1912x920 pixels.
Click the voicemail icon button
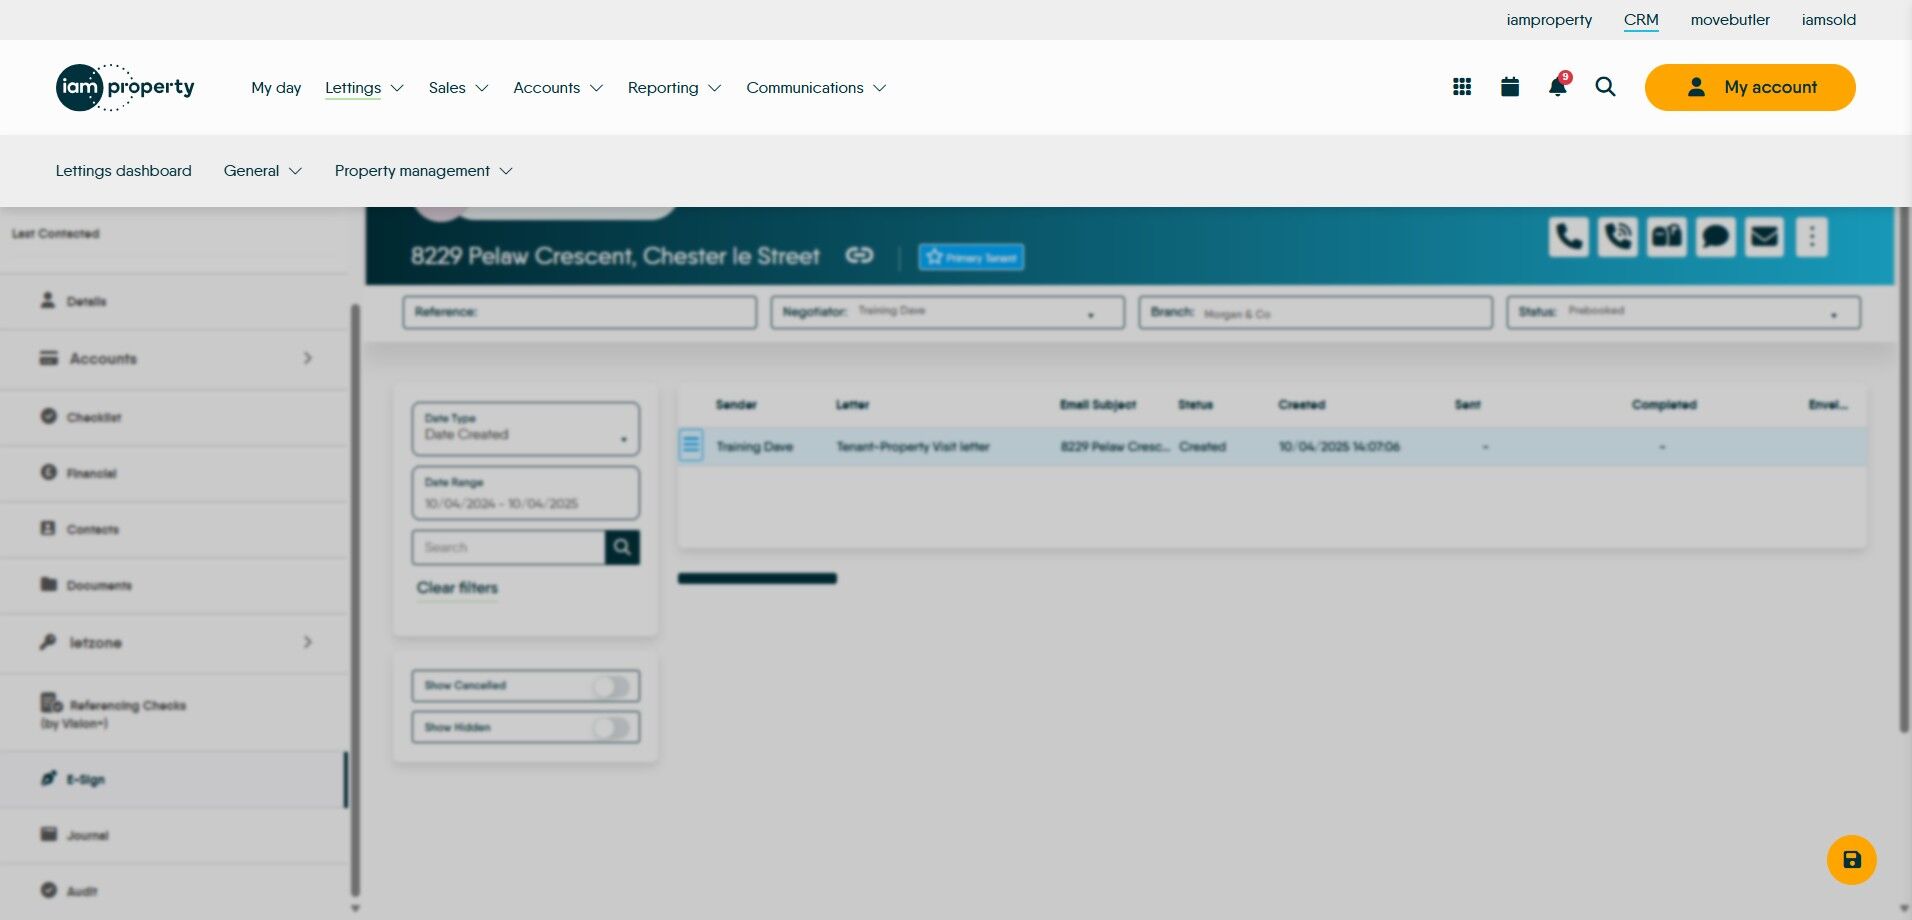(x=1667, y=237)
